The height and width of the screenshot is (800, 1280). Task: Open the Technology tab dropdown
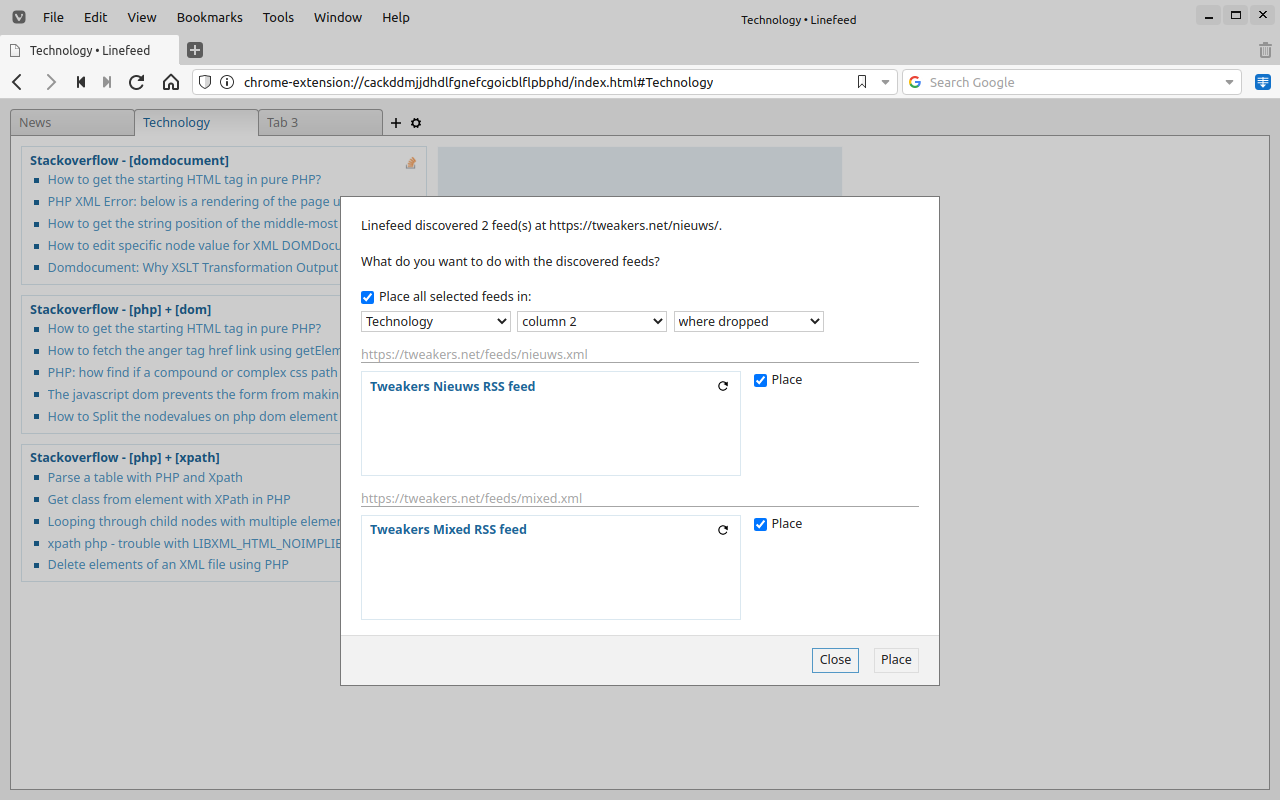coord(436,321)
